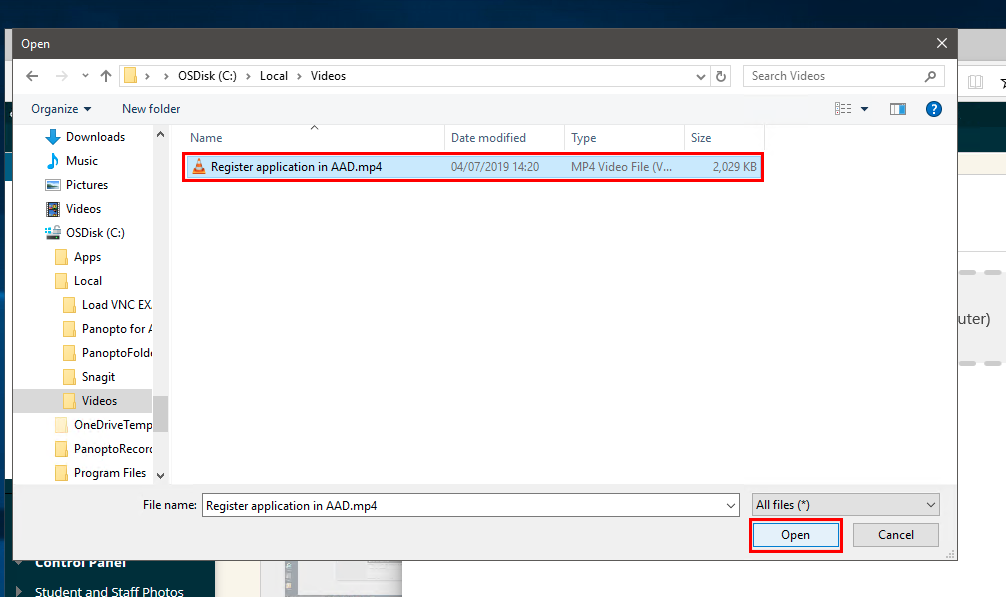This screenshot has width=1006, height=597.
Task: Click the Open button
Action: click(x=796, y=535)
